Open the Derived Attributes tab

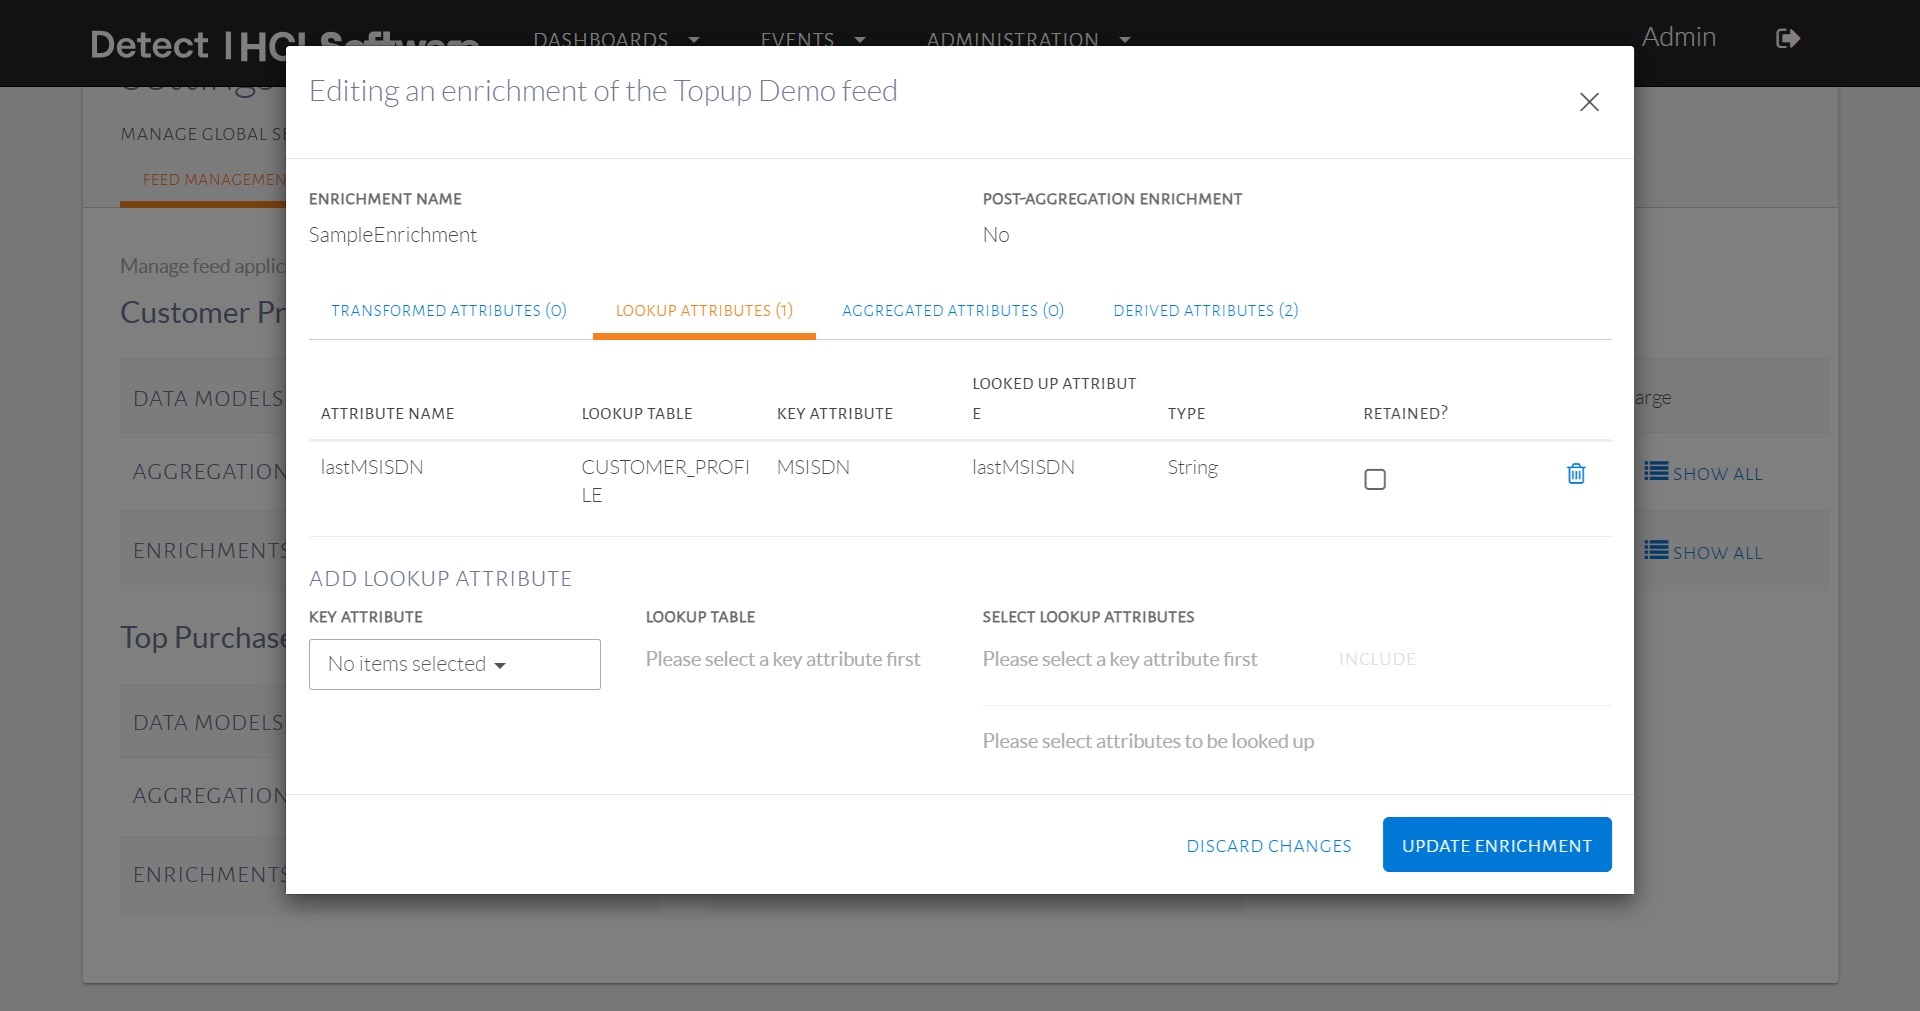click(1205, 311)
